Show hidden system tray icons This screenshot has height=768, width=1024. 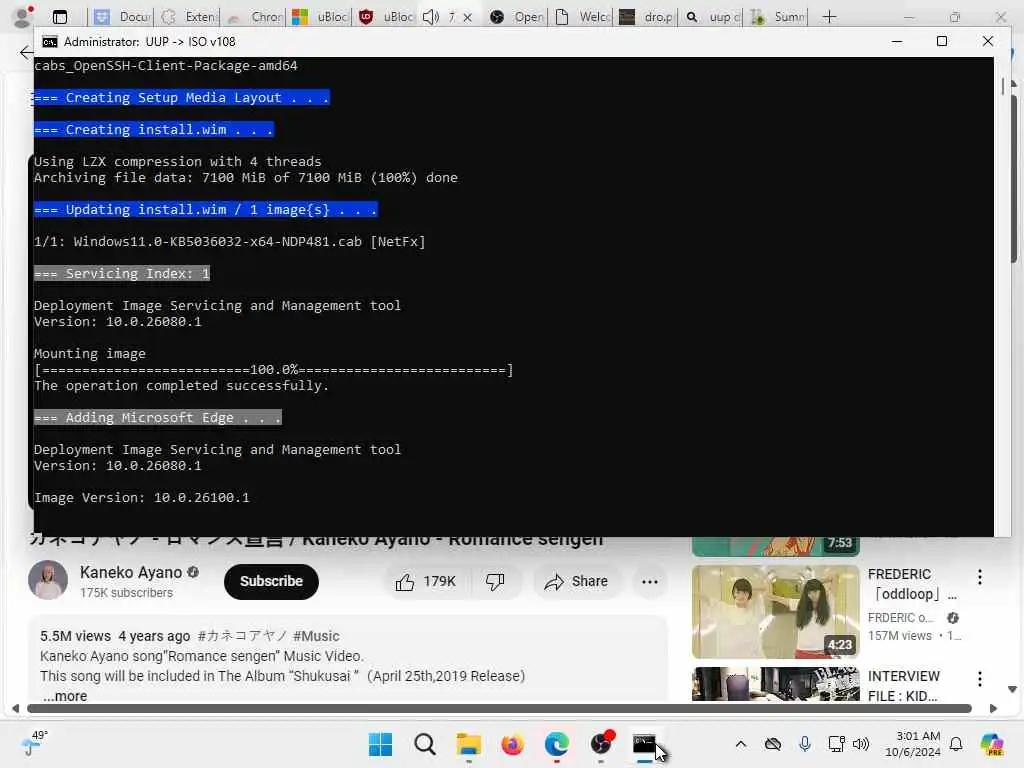tap(741, 744)
